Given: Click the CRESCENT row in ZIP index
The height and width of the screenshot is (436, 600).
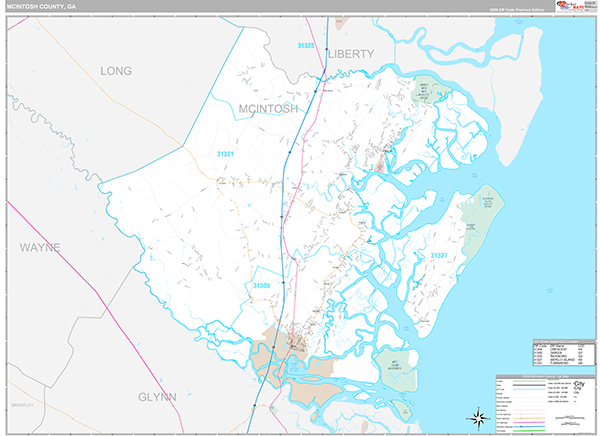Looking at the screenshot, I should (558, 349).
